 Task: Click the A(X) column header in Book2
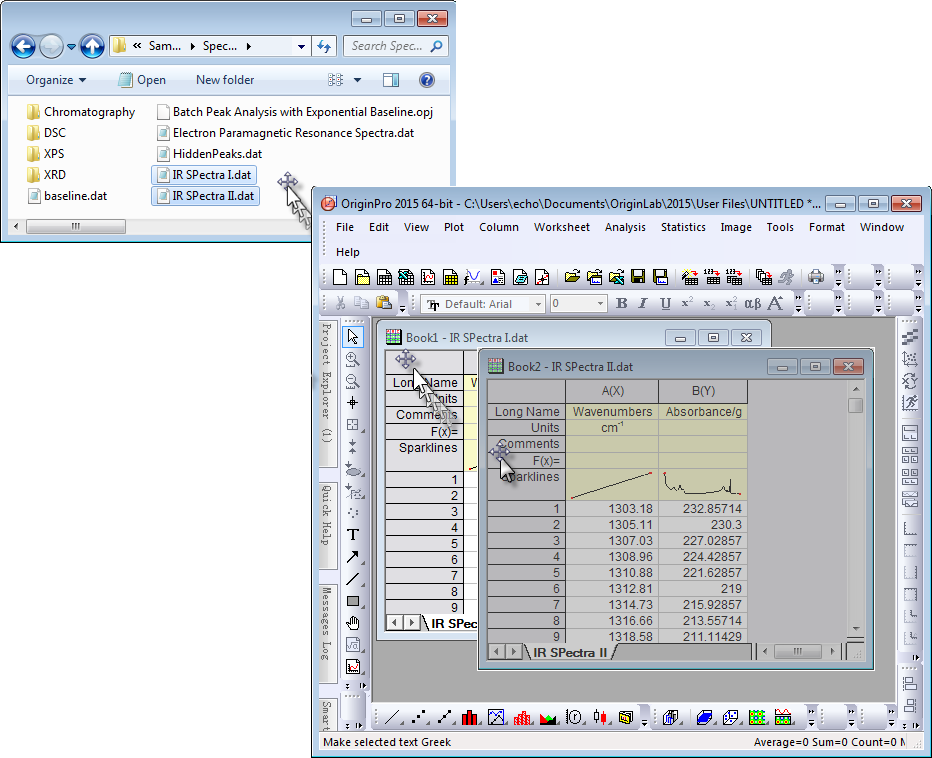pos(612,391)
